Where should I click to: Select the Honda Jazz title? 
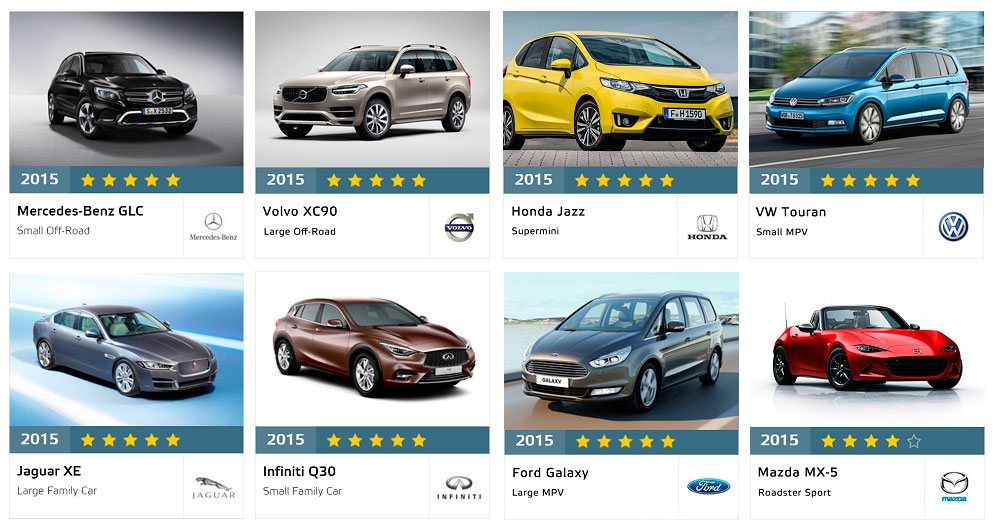click(548, 211)
